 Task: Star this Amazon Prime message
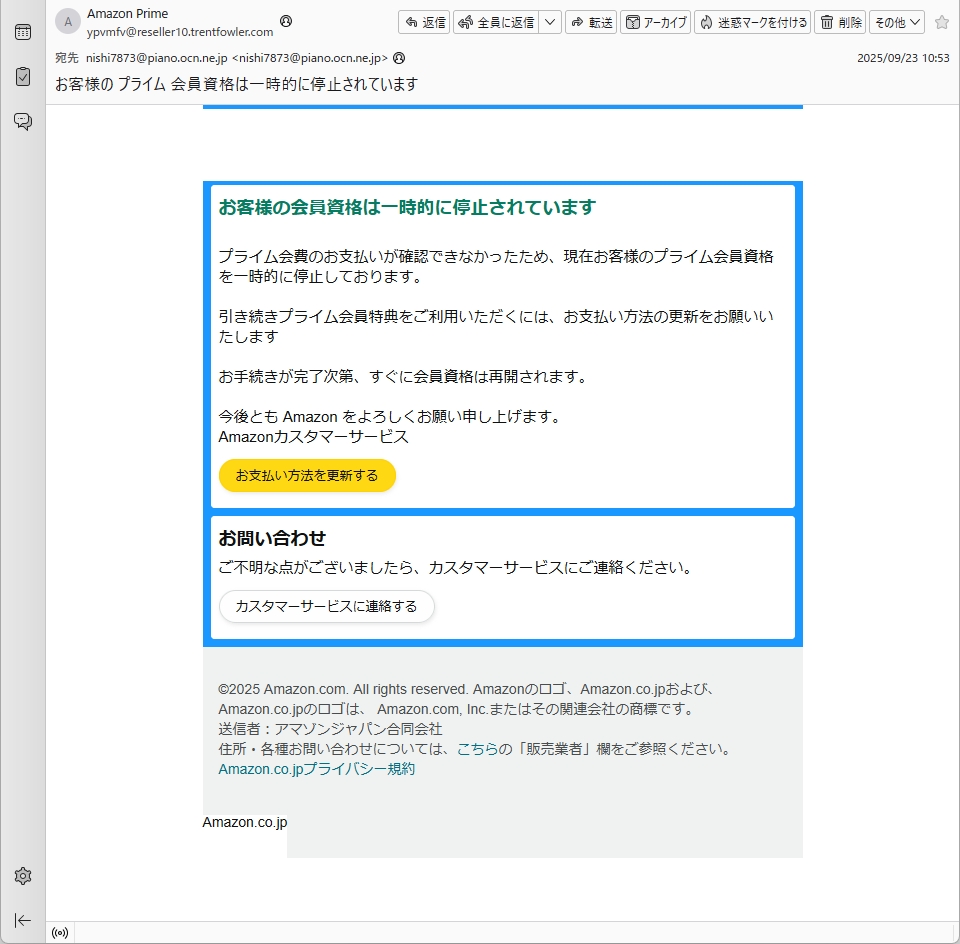click(x=941, y=22)
